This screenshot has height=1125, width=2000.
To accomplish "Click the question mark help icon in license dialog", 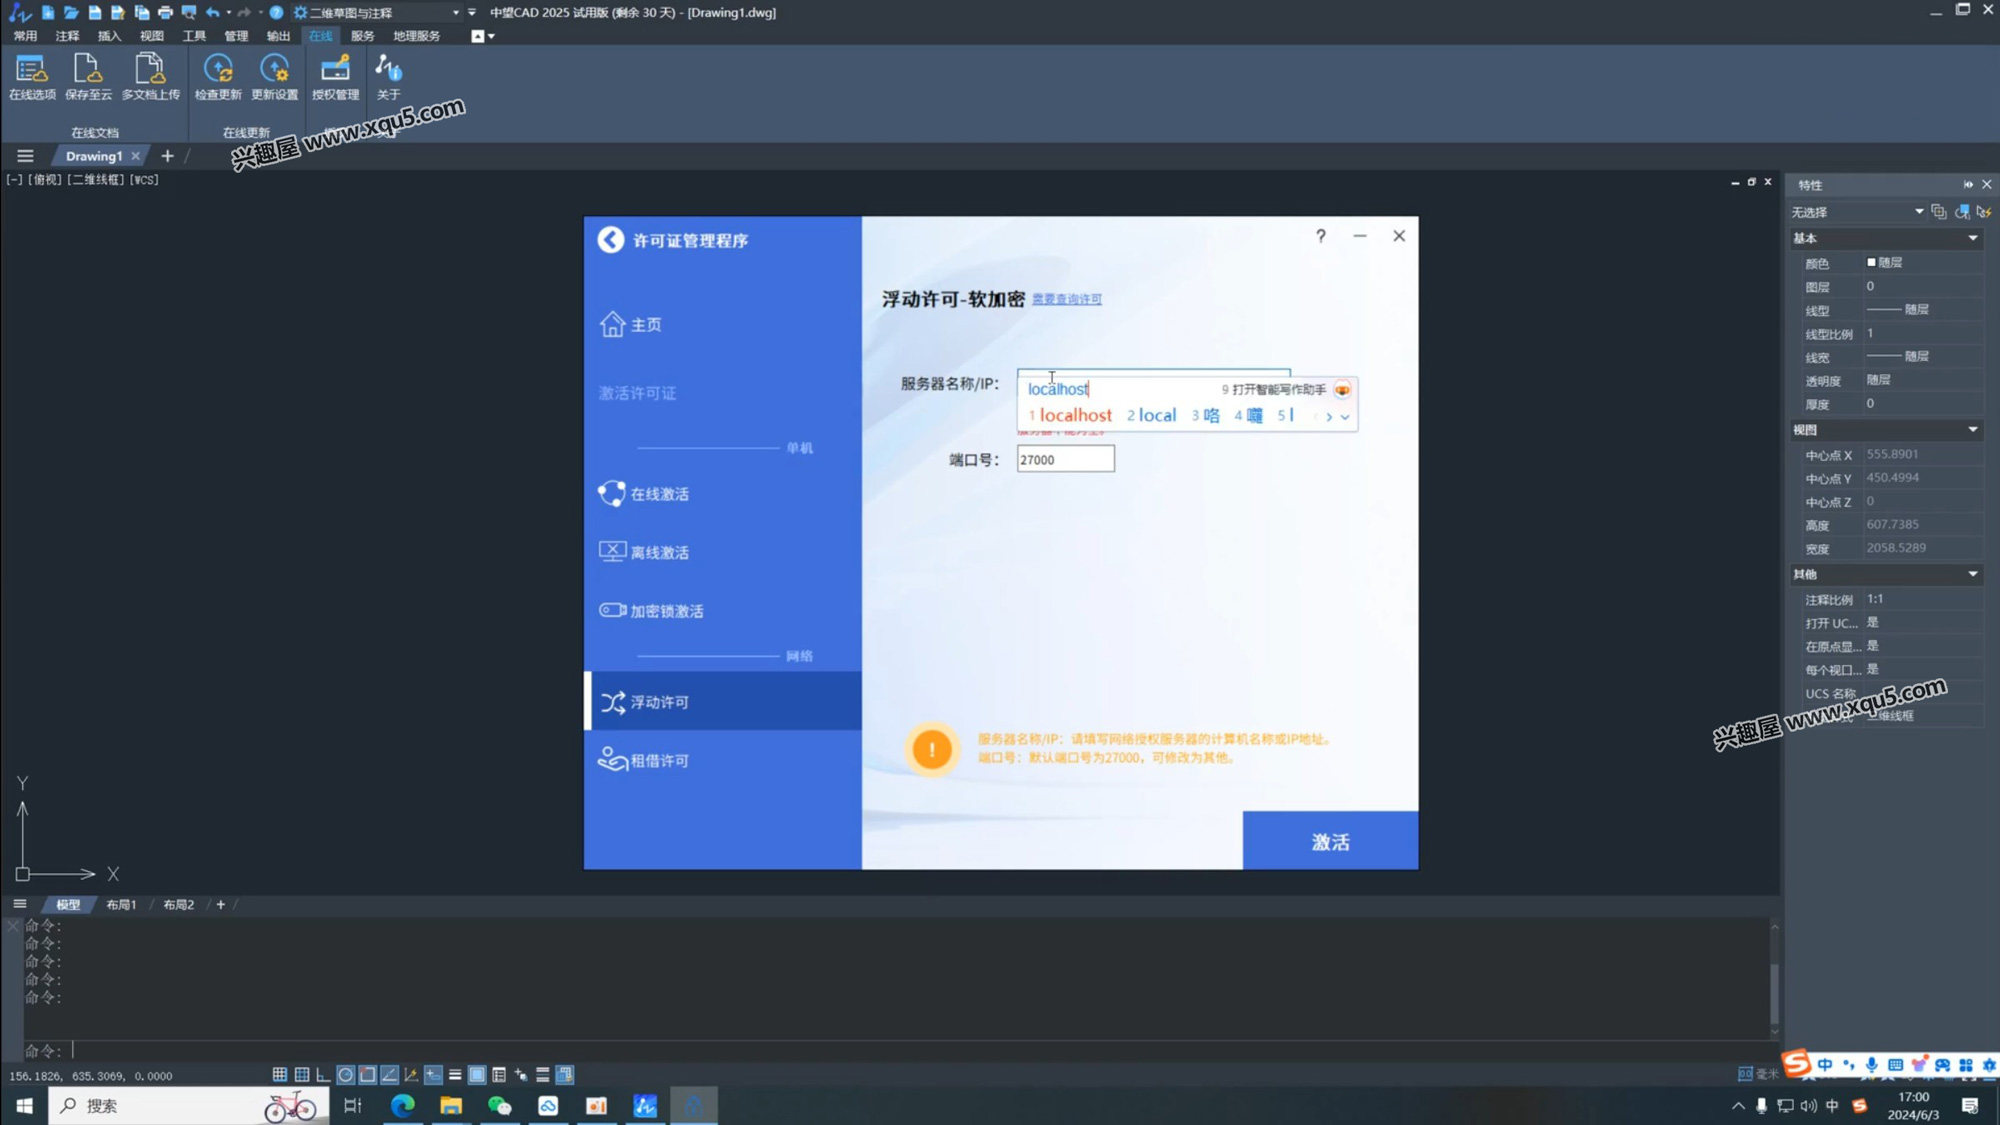I will click(1320, 236).
